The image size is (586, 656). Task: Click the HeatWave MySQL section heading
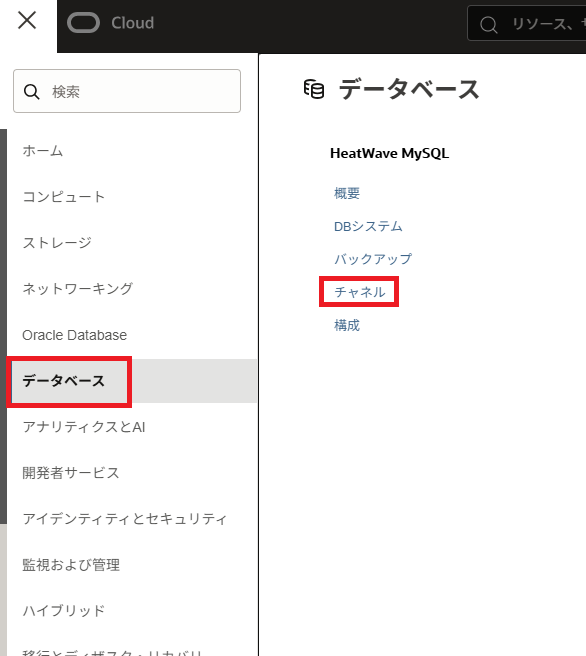click(389, 154)
